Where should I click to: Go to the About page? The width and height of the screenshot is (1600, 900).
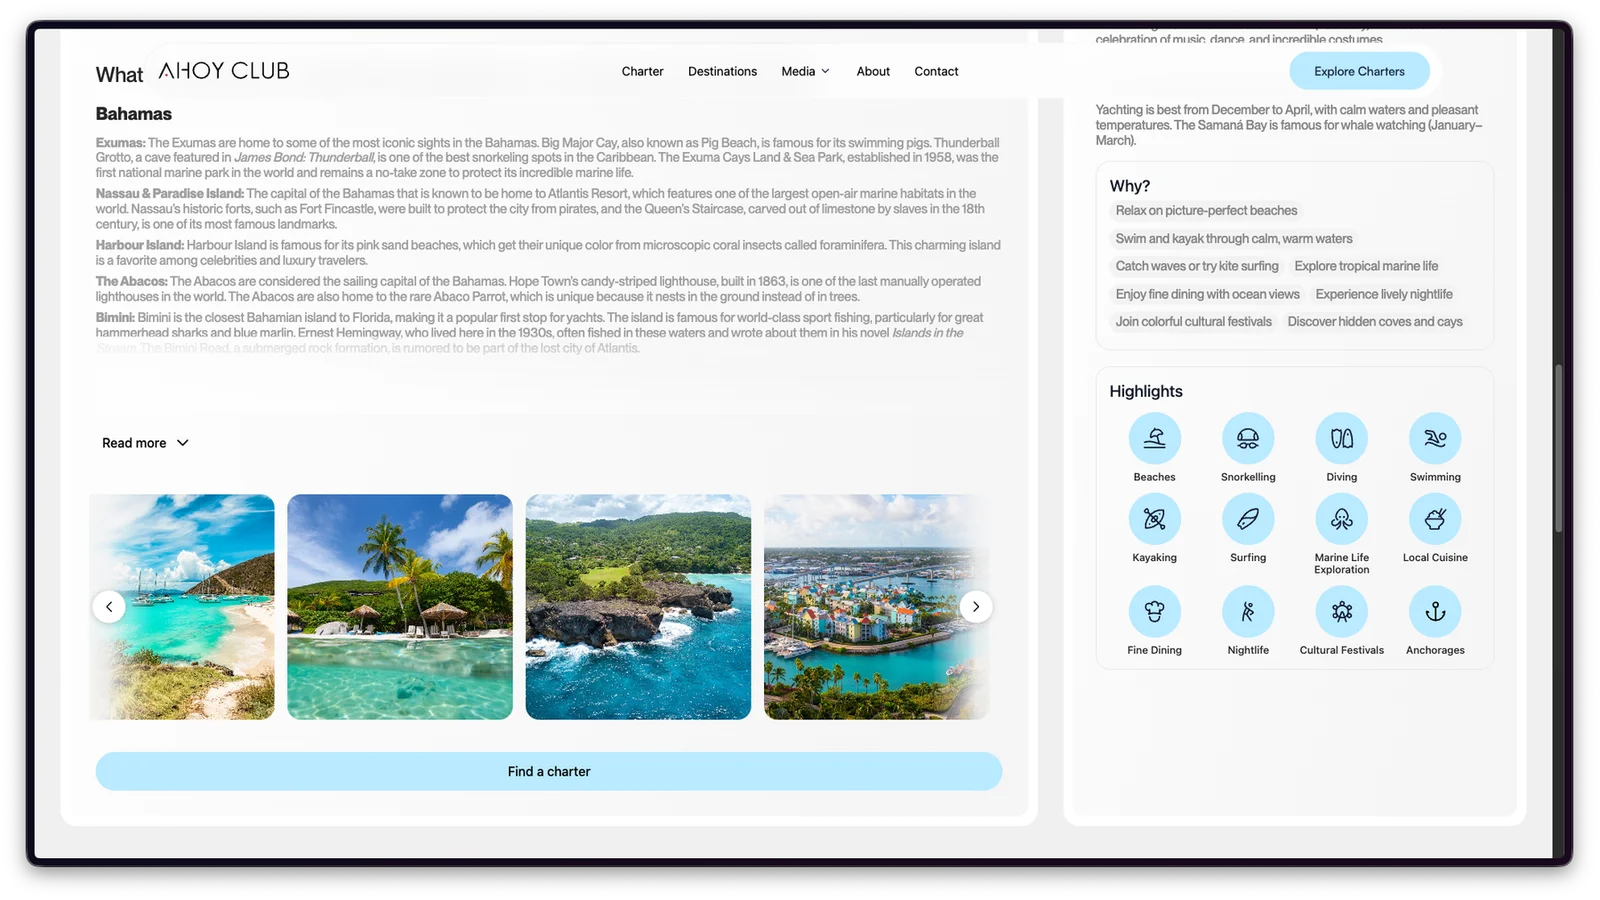pyautogui.click(x=873, y=71)
